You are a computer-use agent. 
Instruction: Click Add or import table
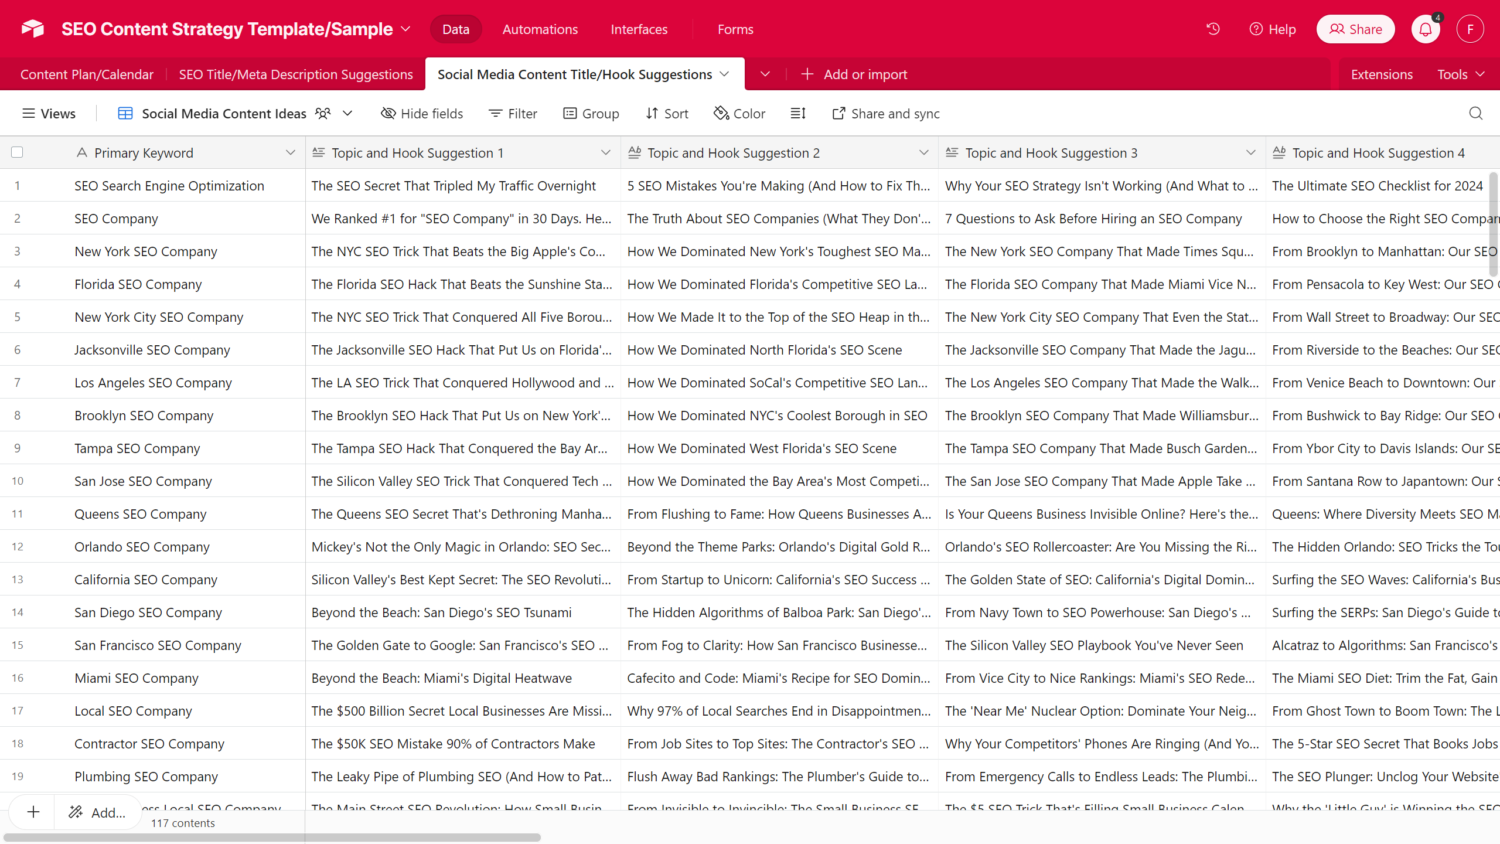coord(855,74)
